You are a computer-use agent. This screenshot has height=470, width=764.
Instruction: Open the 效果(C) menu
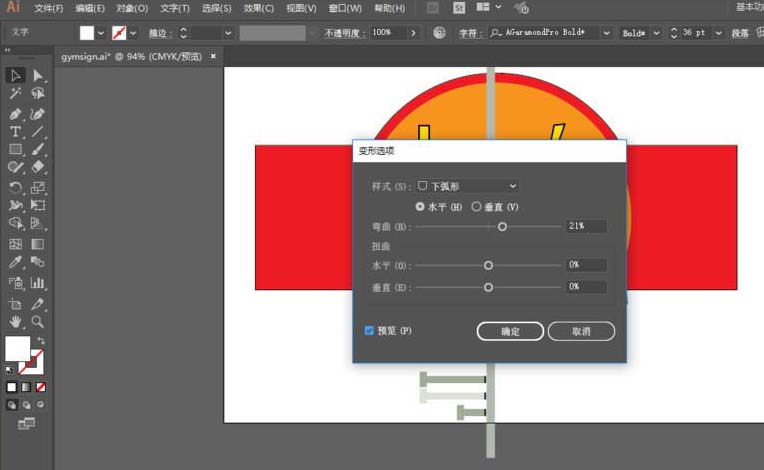coord(257,8)
